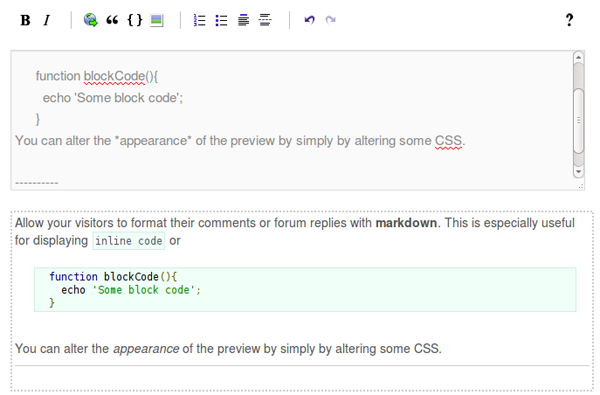
Task: Click misspelled word blockCode in editor
Action: [114, 76]
